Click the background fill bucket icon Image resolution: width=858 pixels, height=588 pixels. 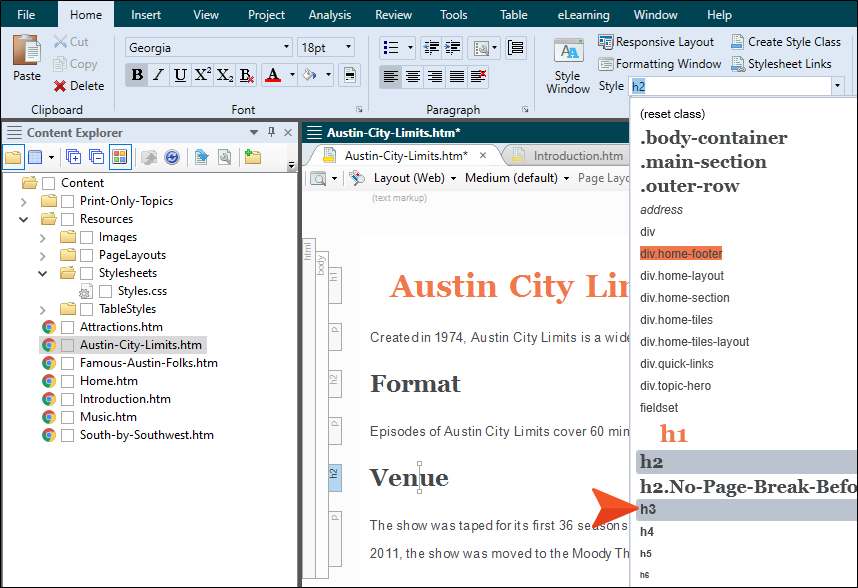(x=310, y=75)
